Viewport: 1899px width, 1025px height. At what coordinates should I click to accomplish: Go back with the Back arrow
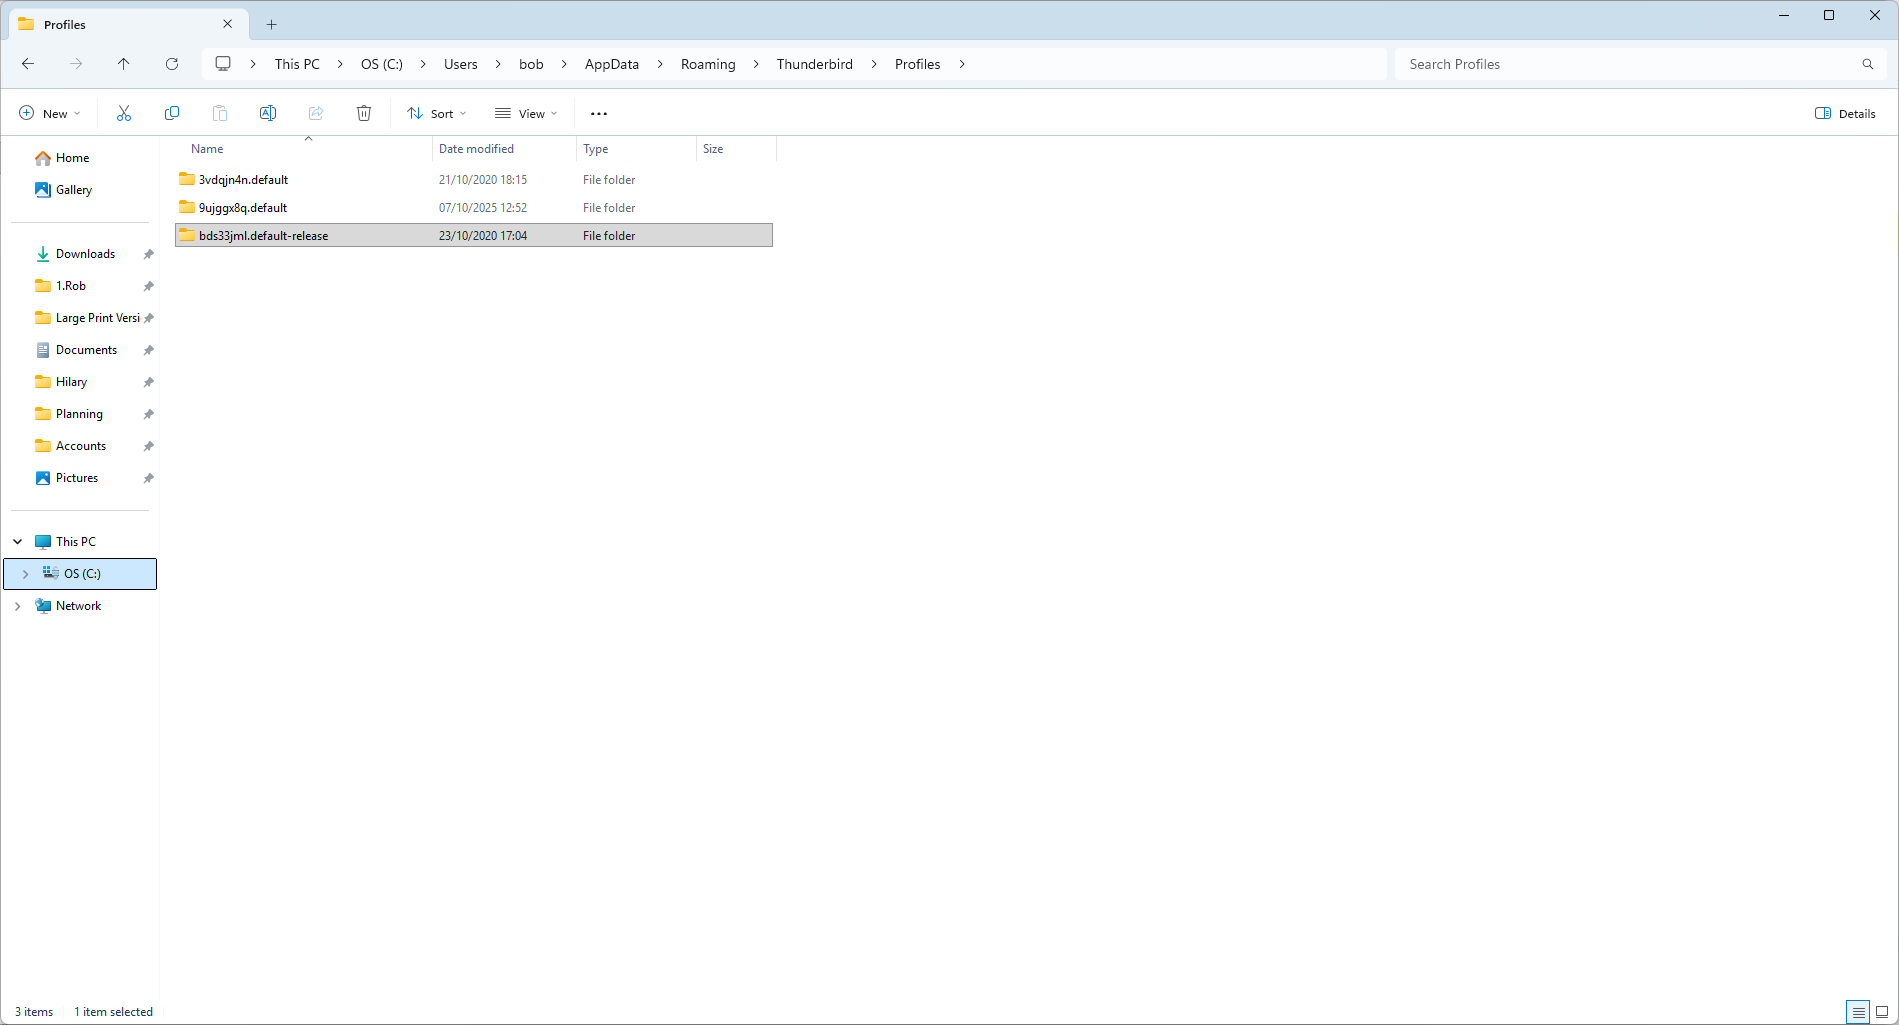(x=28, y=64)
